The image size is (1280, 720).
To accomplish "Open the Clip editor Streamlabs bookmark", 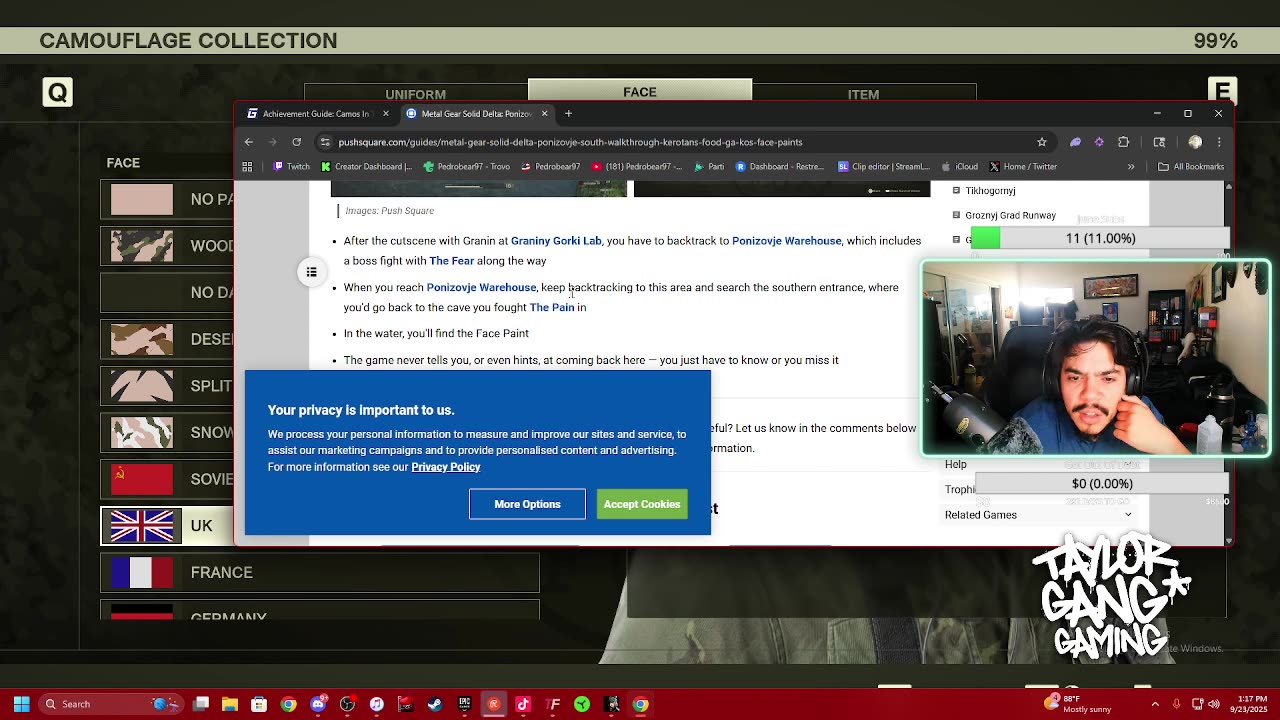I will [884, 167].
